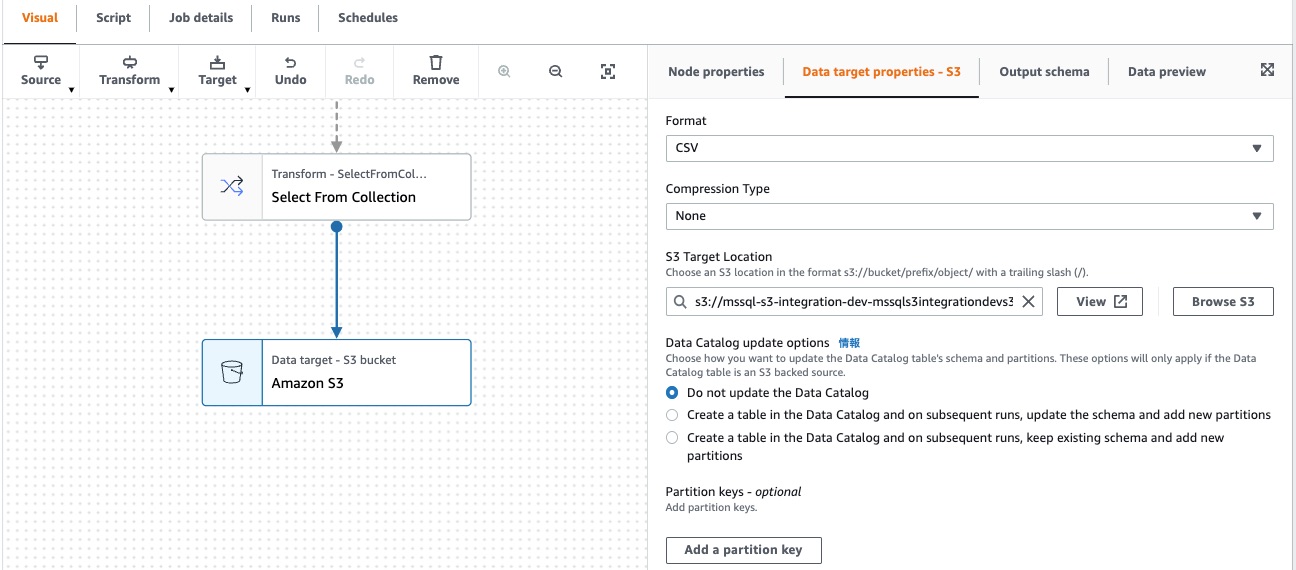Switch to the Script tab
Image resolution: width=1296 pixels, height=570 pixels.
(x=113, y=18)
